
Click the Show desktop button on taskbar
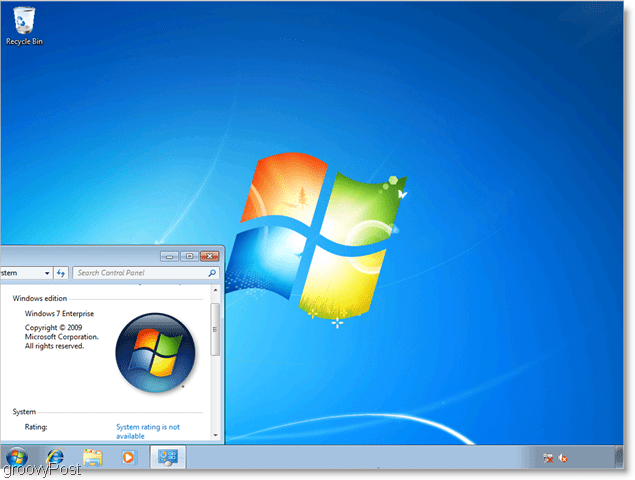619,457
